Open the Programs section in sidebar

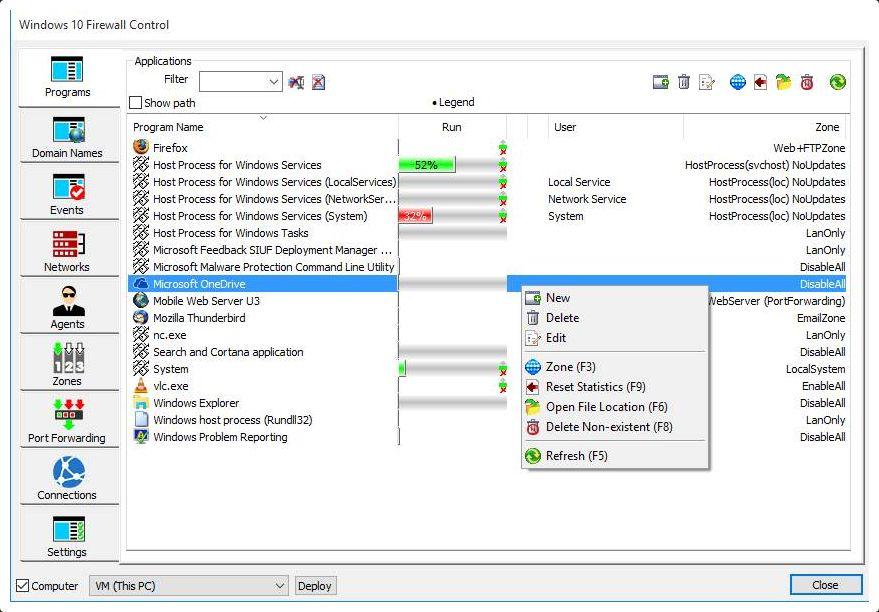point(68,78)
